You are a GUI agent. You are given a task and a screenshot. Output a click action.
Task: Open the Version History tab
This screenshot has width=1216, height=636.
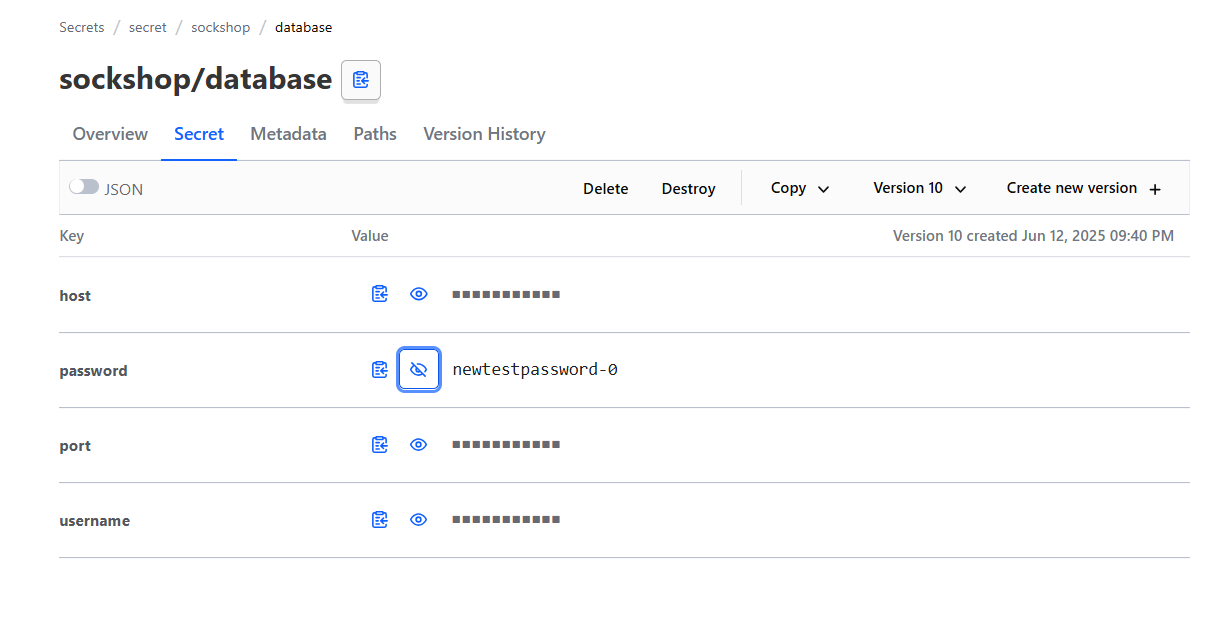484,134
